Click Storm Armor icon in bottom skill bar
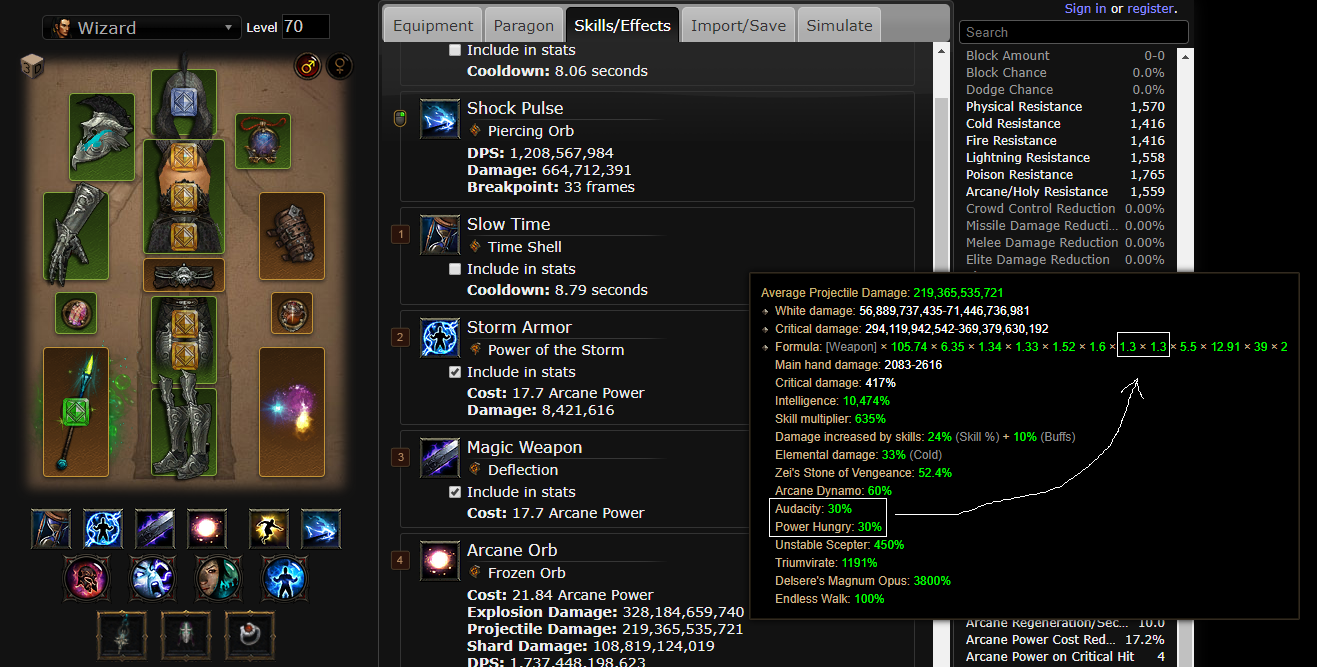Viewport: 1317px width, 667px height. point(103,529)
